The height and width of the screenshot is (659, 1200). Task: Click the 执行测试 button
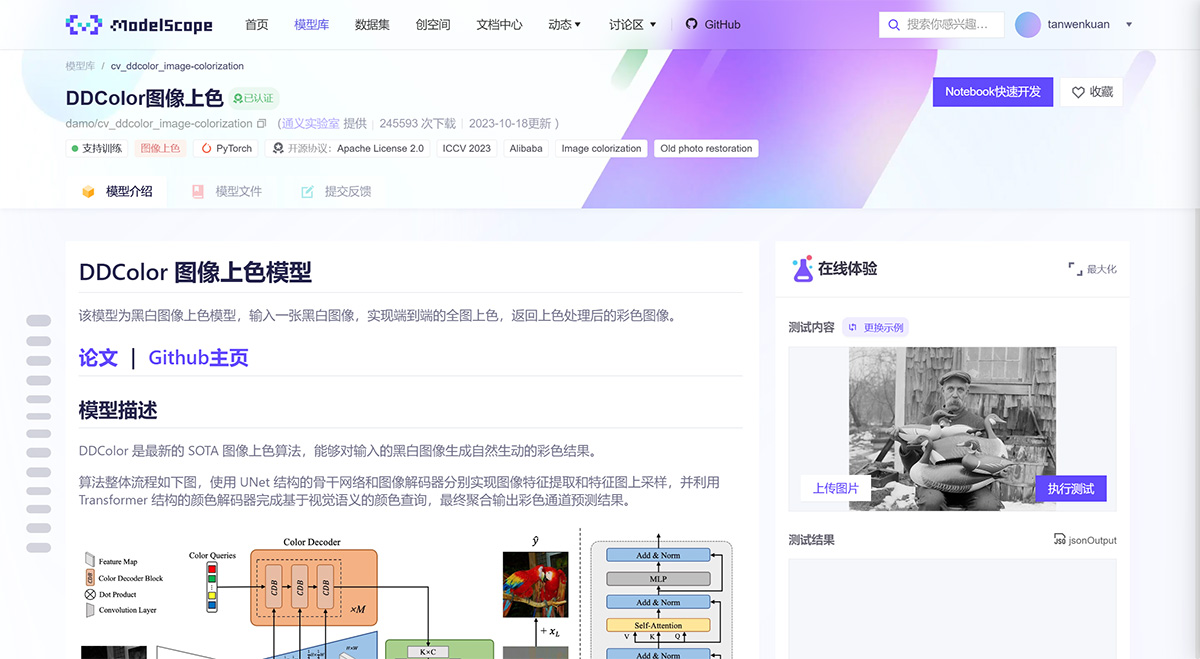click(x=1071, y=488)
